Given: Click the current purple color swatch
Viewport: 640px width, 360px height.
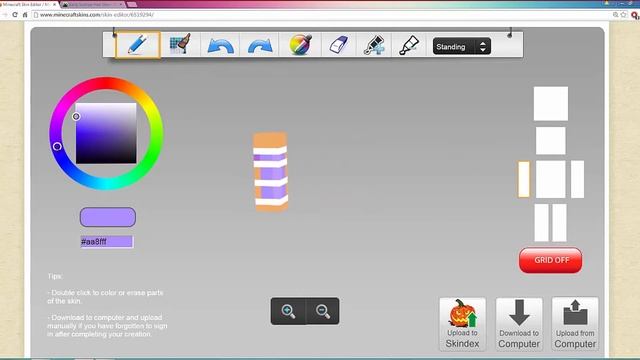Looking at the screenshot, I should coord(108,217).
